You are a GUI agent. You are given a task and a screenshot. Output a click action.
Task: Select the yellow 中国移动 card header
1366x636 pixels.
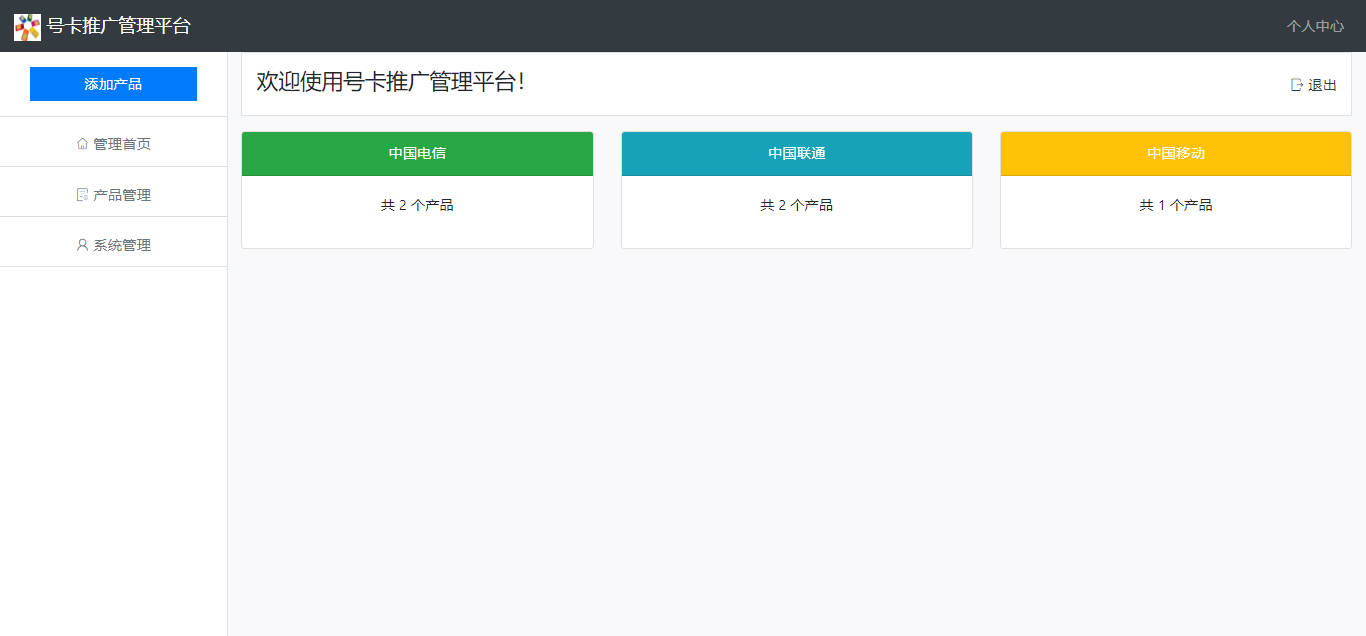(1176, 154)
